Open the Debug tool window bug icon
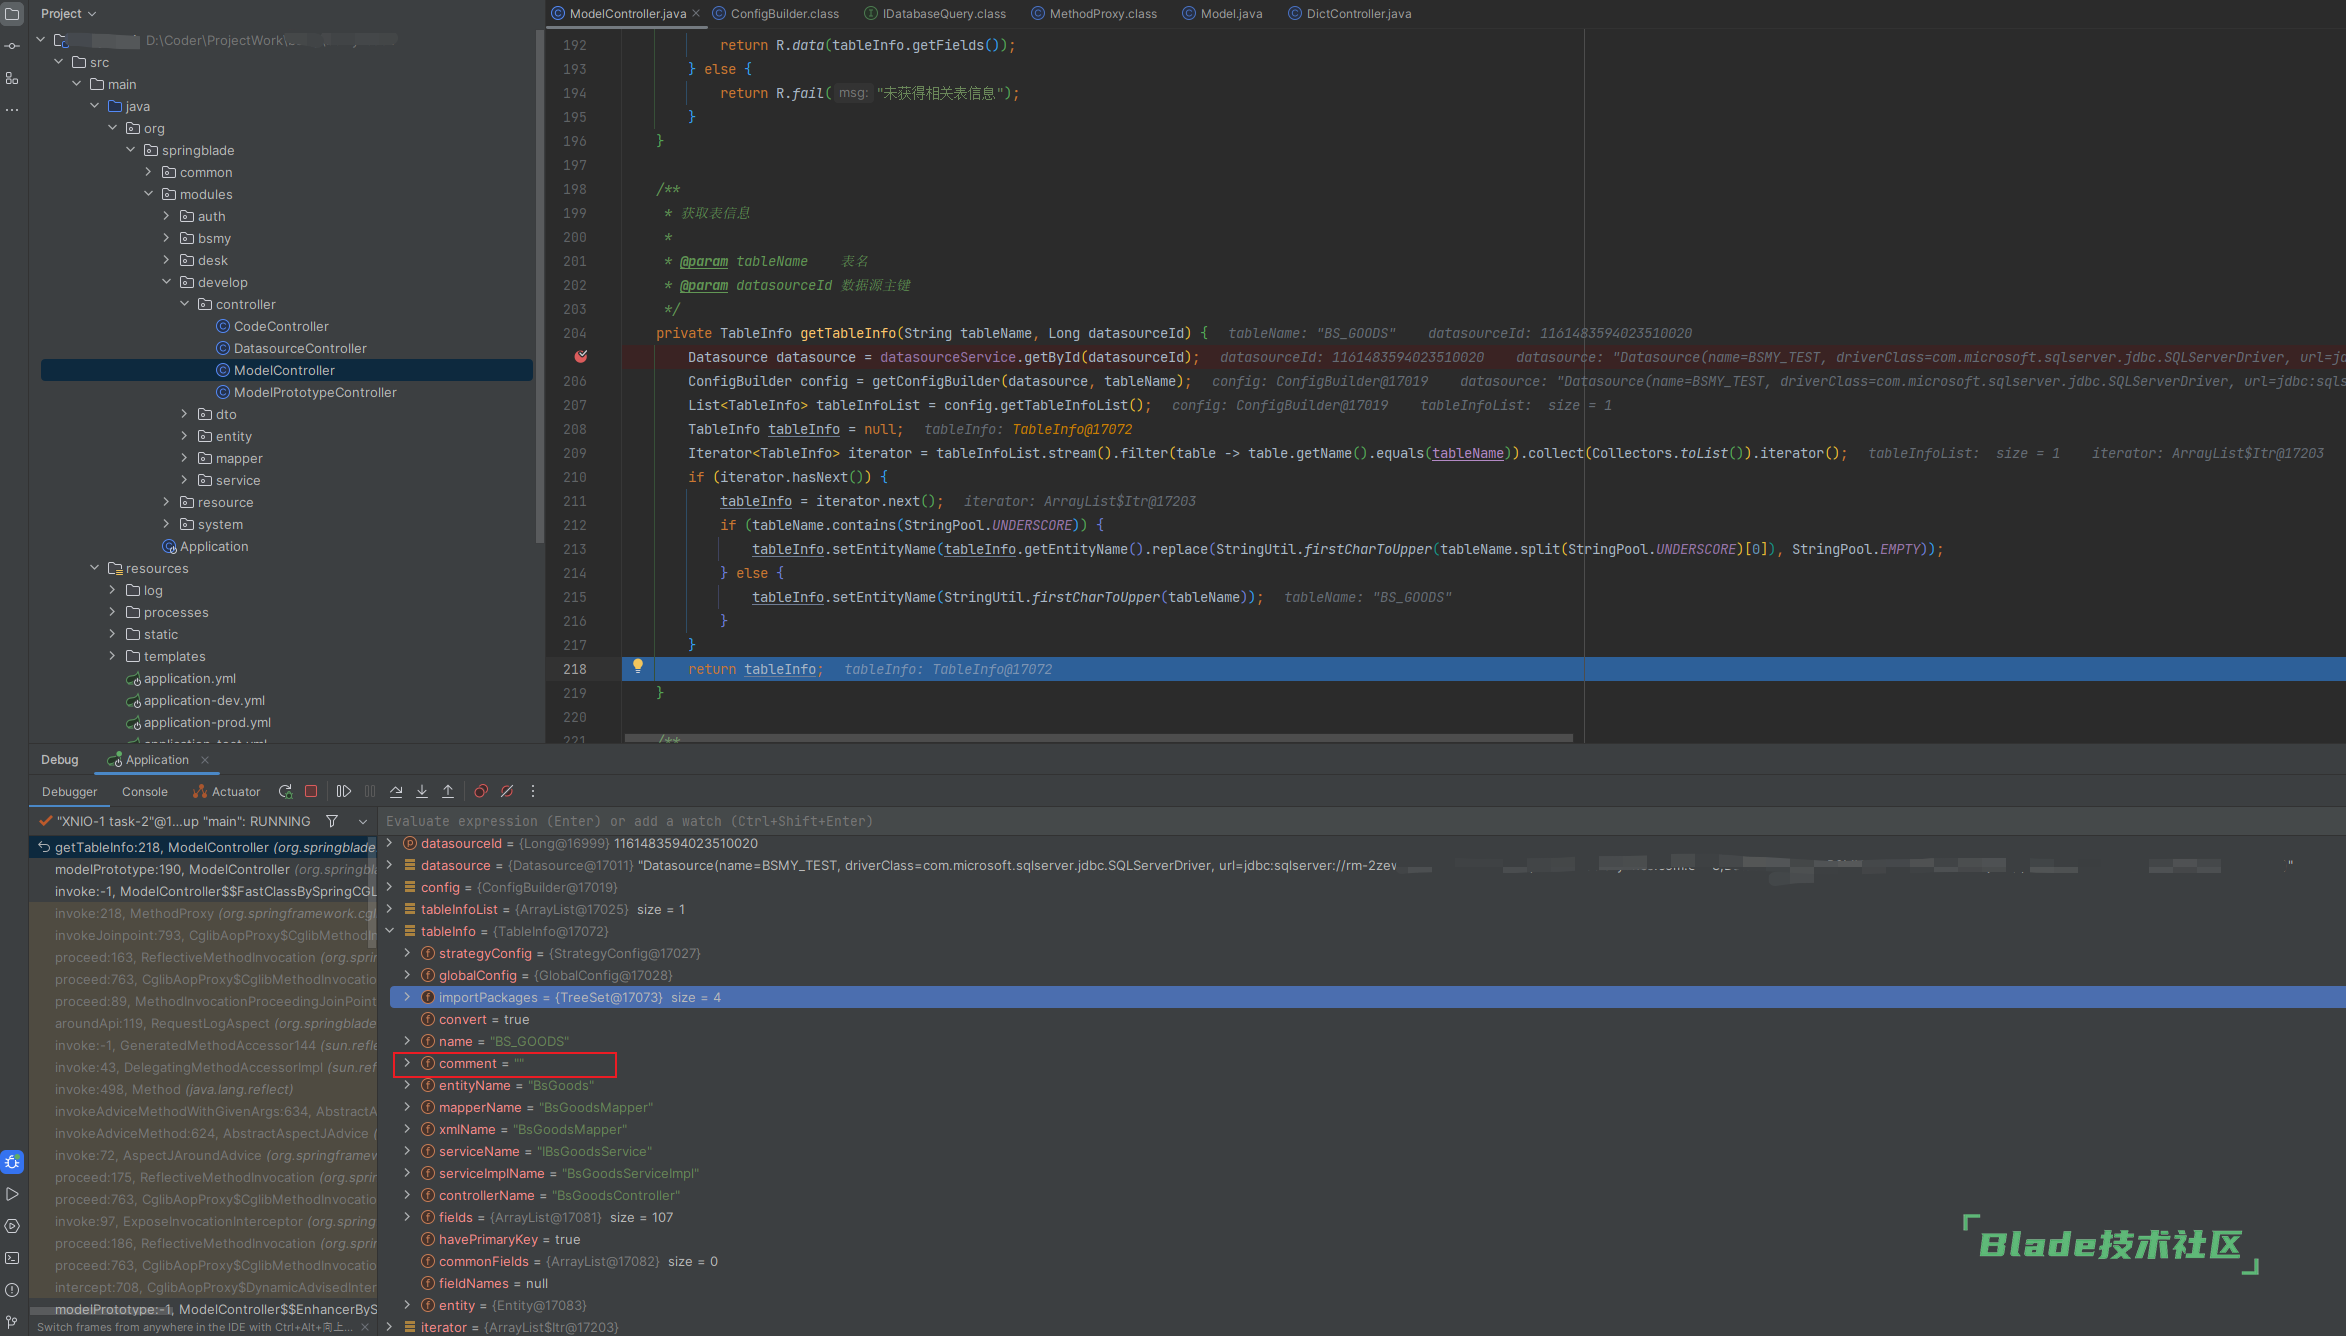The height and width of the screenshot is (1336, 2346). 12,1162
